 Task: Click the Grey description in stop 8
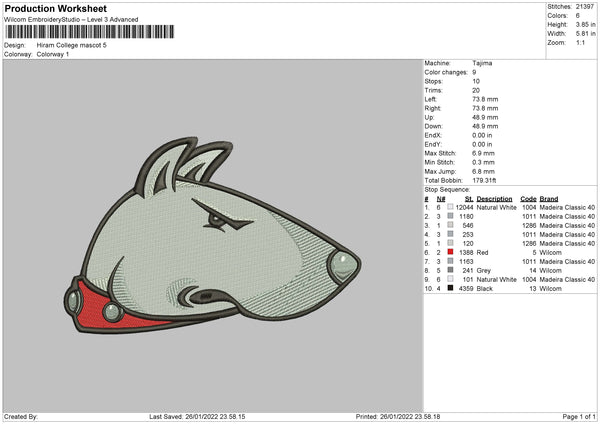coord(484,271)
